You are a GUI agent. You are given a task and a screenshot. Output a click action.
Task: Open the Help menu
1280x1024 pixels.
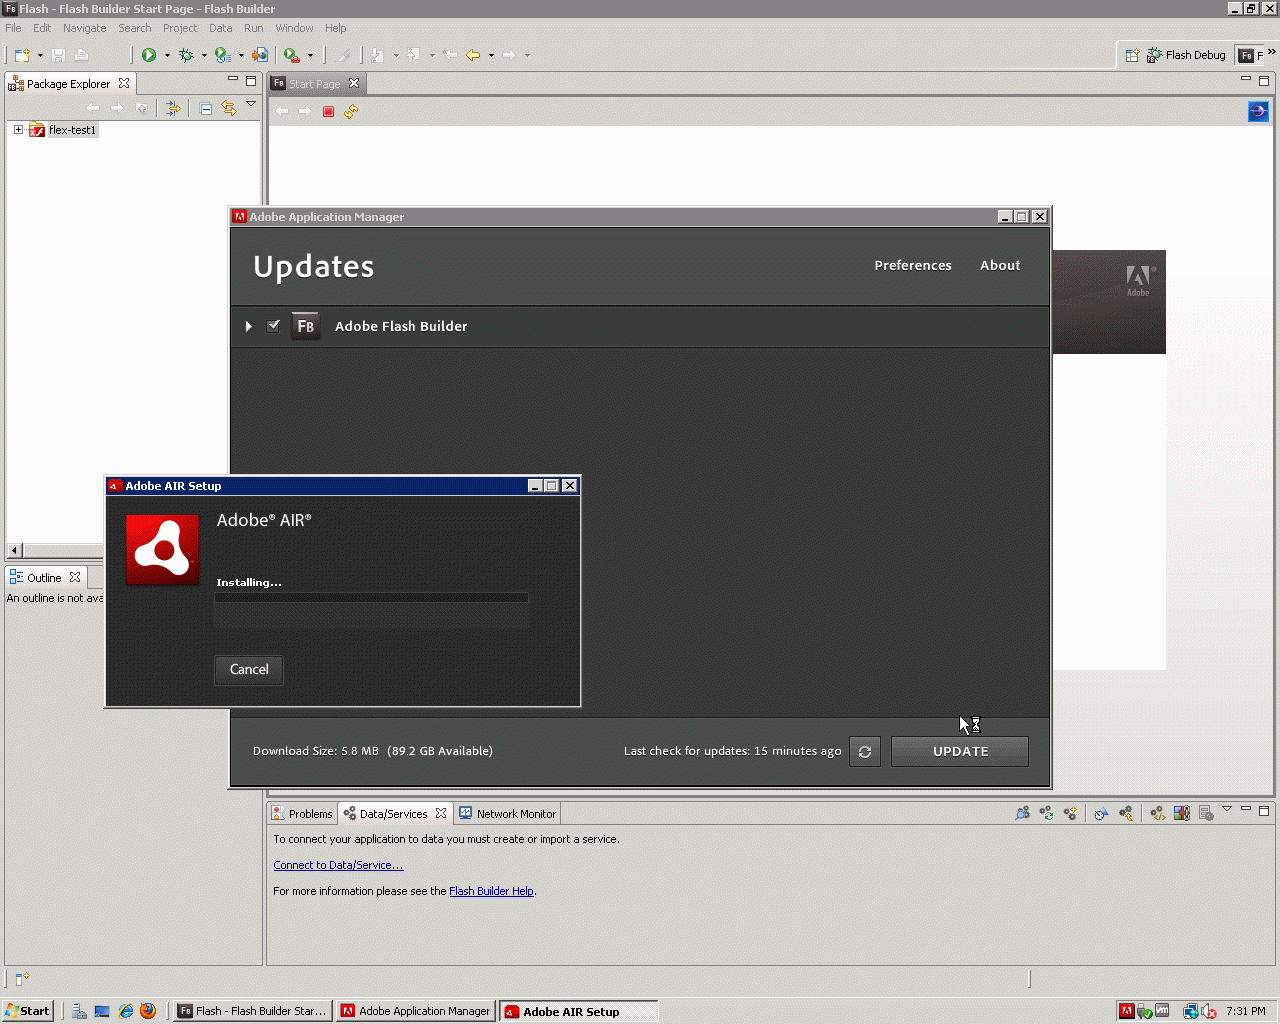pos(336,28)
